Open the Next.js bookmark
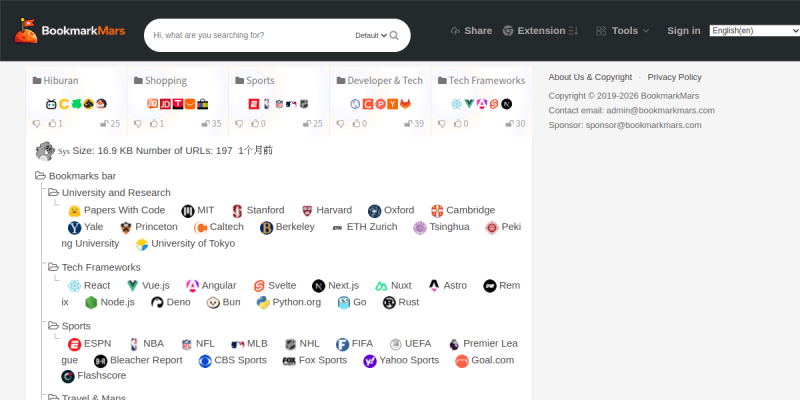Image resolution: width=800 pixels, height=400 pixels. [336, 286]
